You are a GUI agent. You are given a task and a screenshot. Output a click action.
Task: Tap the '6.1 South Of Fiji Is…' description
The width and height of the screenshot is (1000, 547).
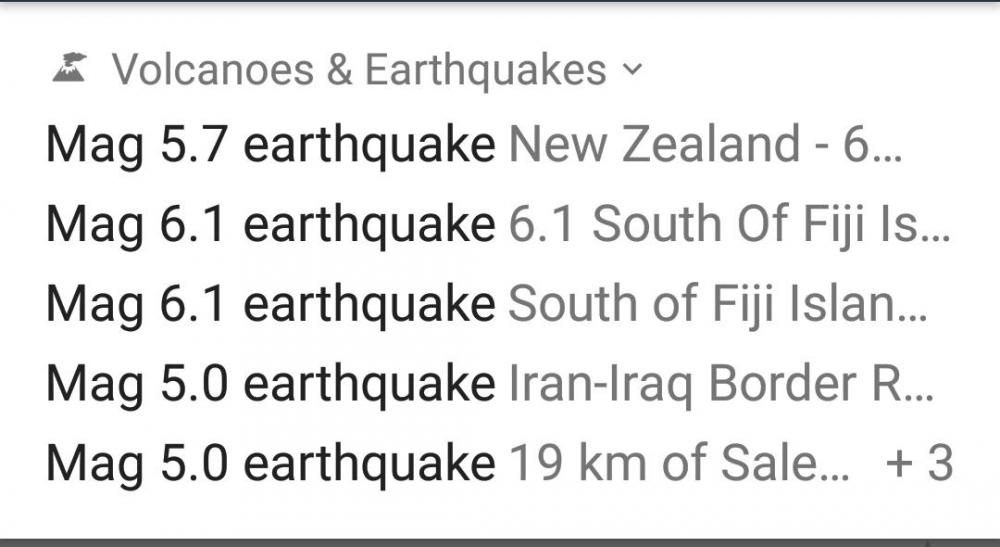click(x=729, y=226)
